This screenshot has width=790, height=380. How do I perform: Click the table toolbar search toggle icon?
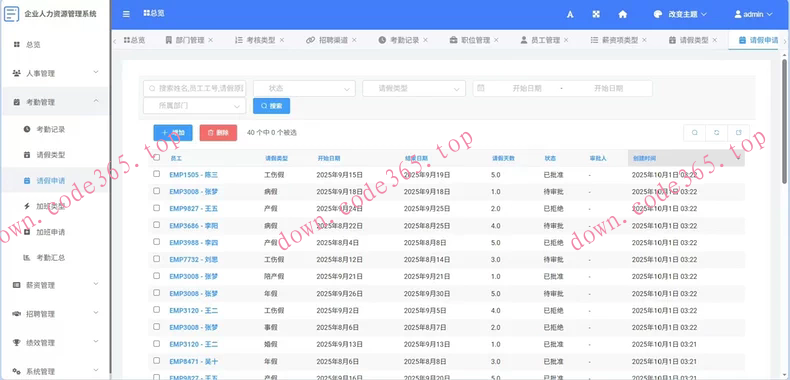pos(694,133)
